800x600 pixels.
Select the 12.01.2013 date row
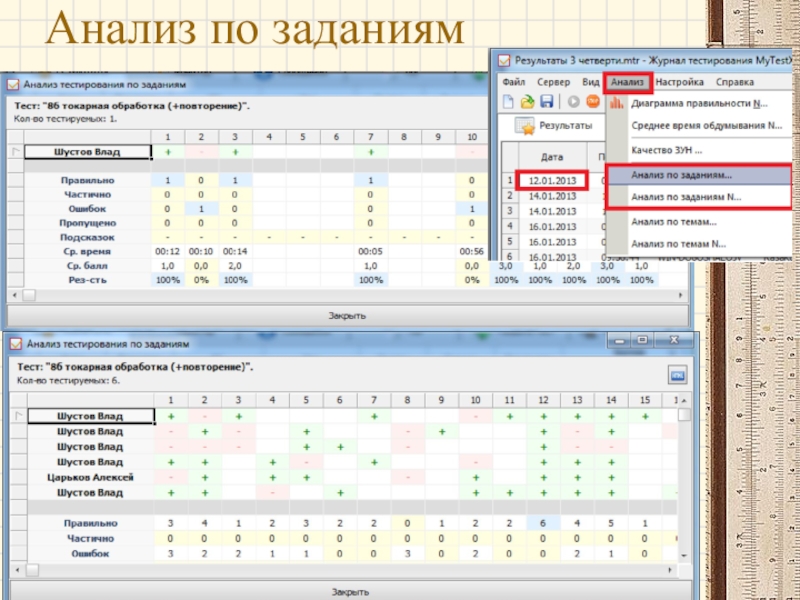(x=552, y=181)
